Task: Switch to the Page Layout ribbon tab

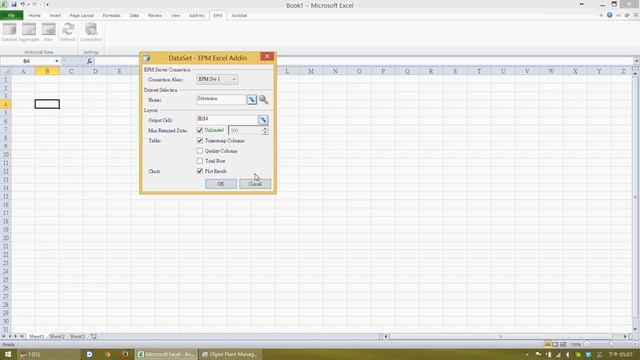Action: tap(82, 15)
